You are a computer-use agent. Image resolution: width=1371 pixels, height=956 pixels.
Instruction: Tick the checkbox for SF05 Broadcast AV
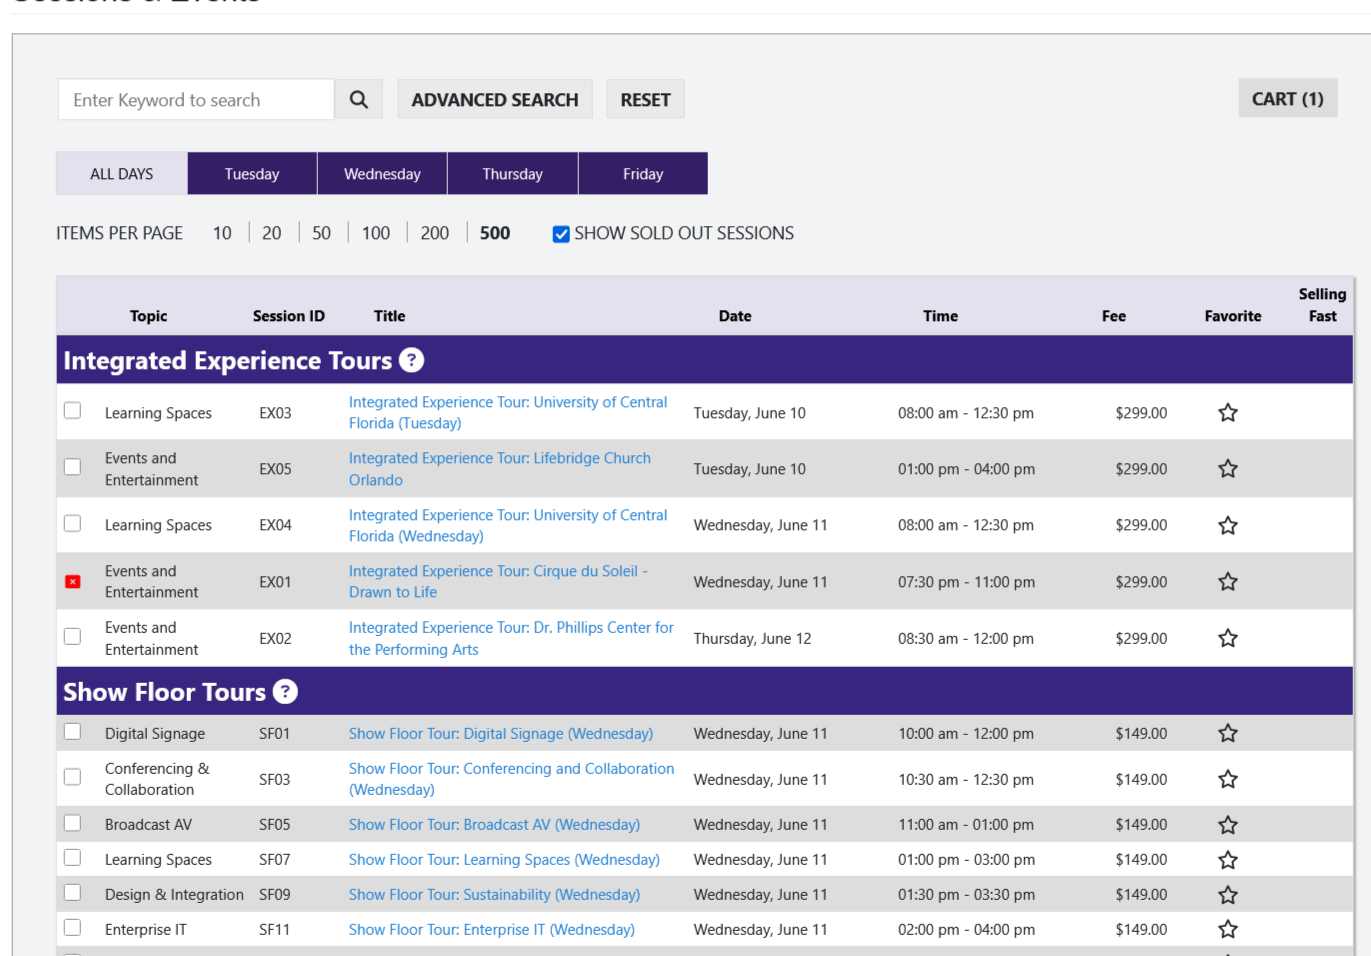click(73, 823)
